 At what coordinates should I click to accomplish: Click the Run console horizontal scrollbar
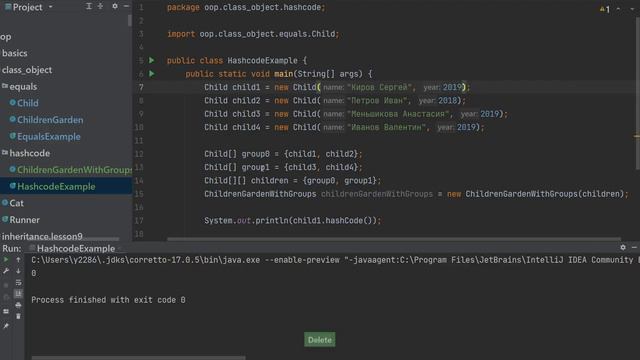point(139,358)
